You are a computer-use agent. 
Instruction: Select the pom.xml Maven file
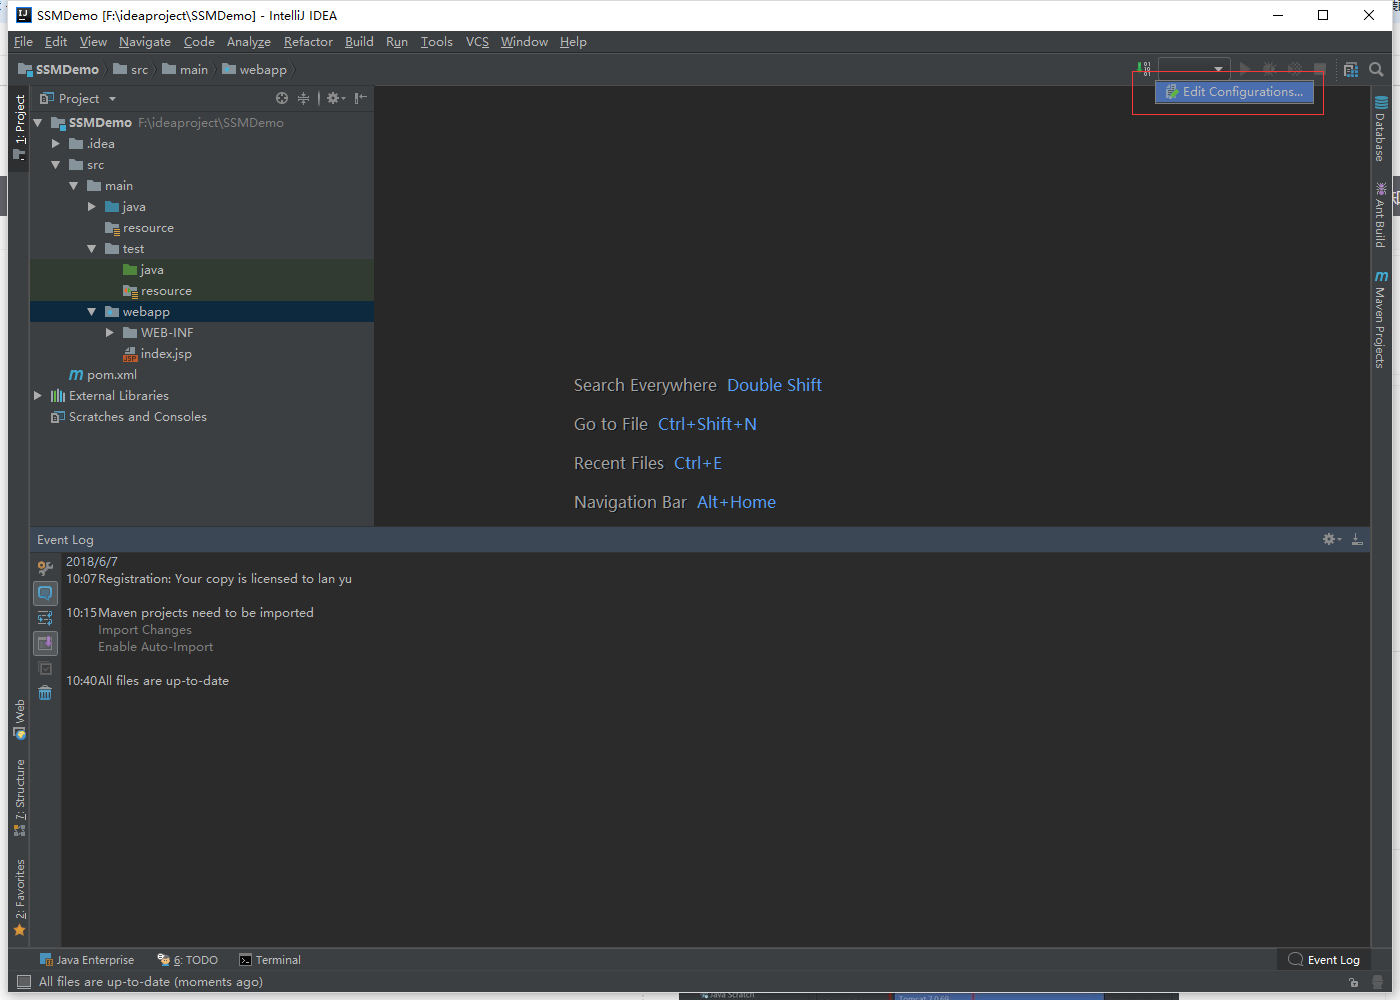click(x=103, y=375)
